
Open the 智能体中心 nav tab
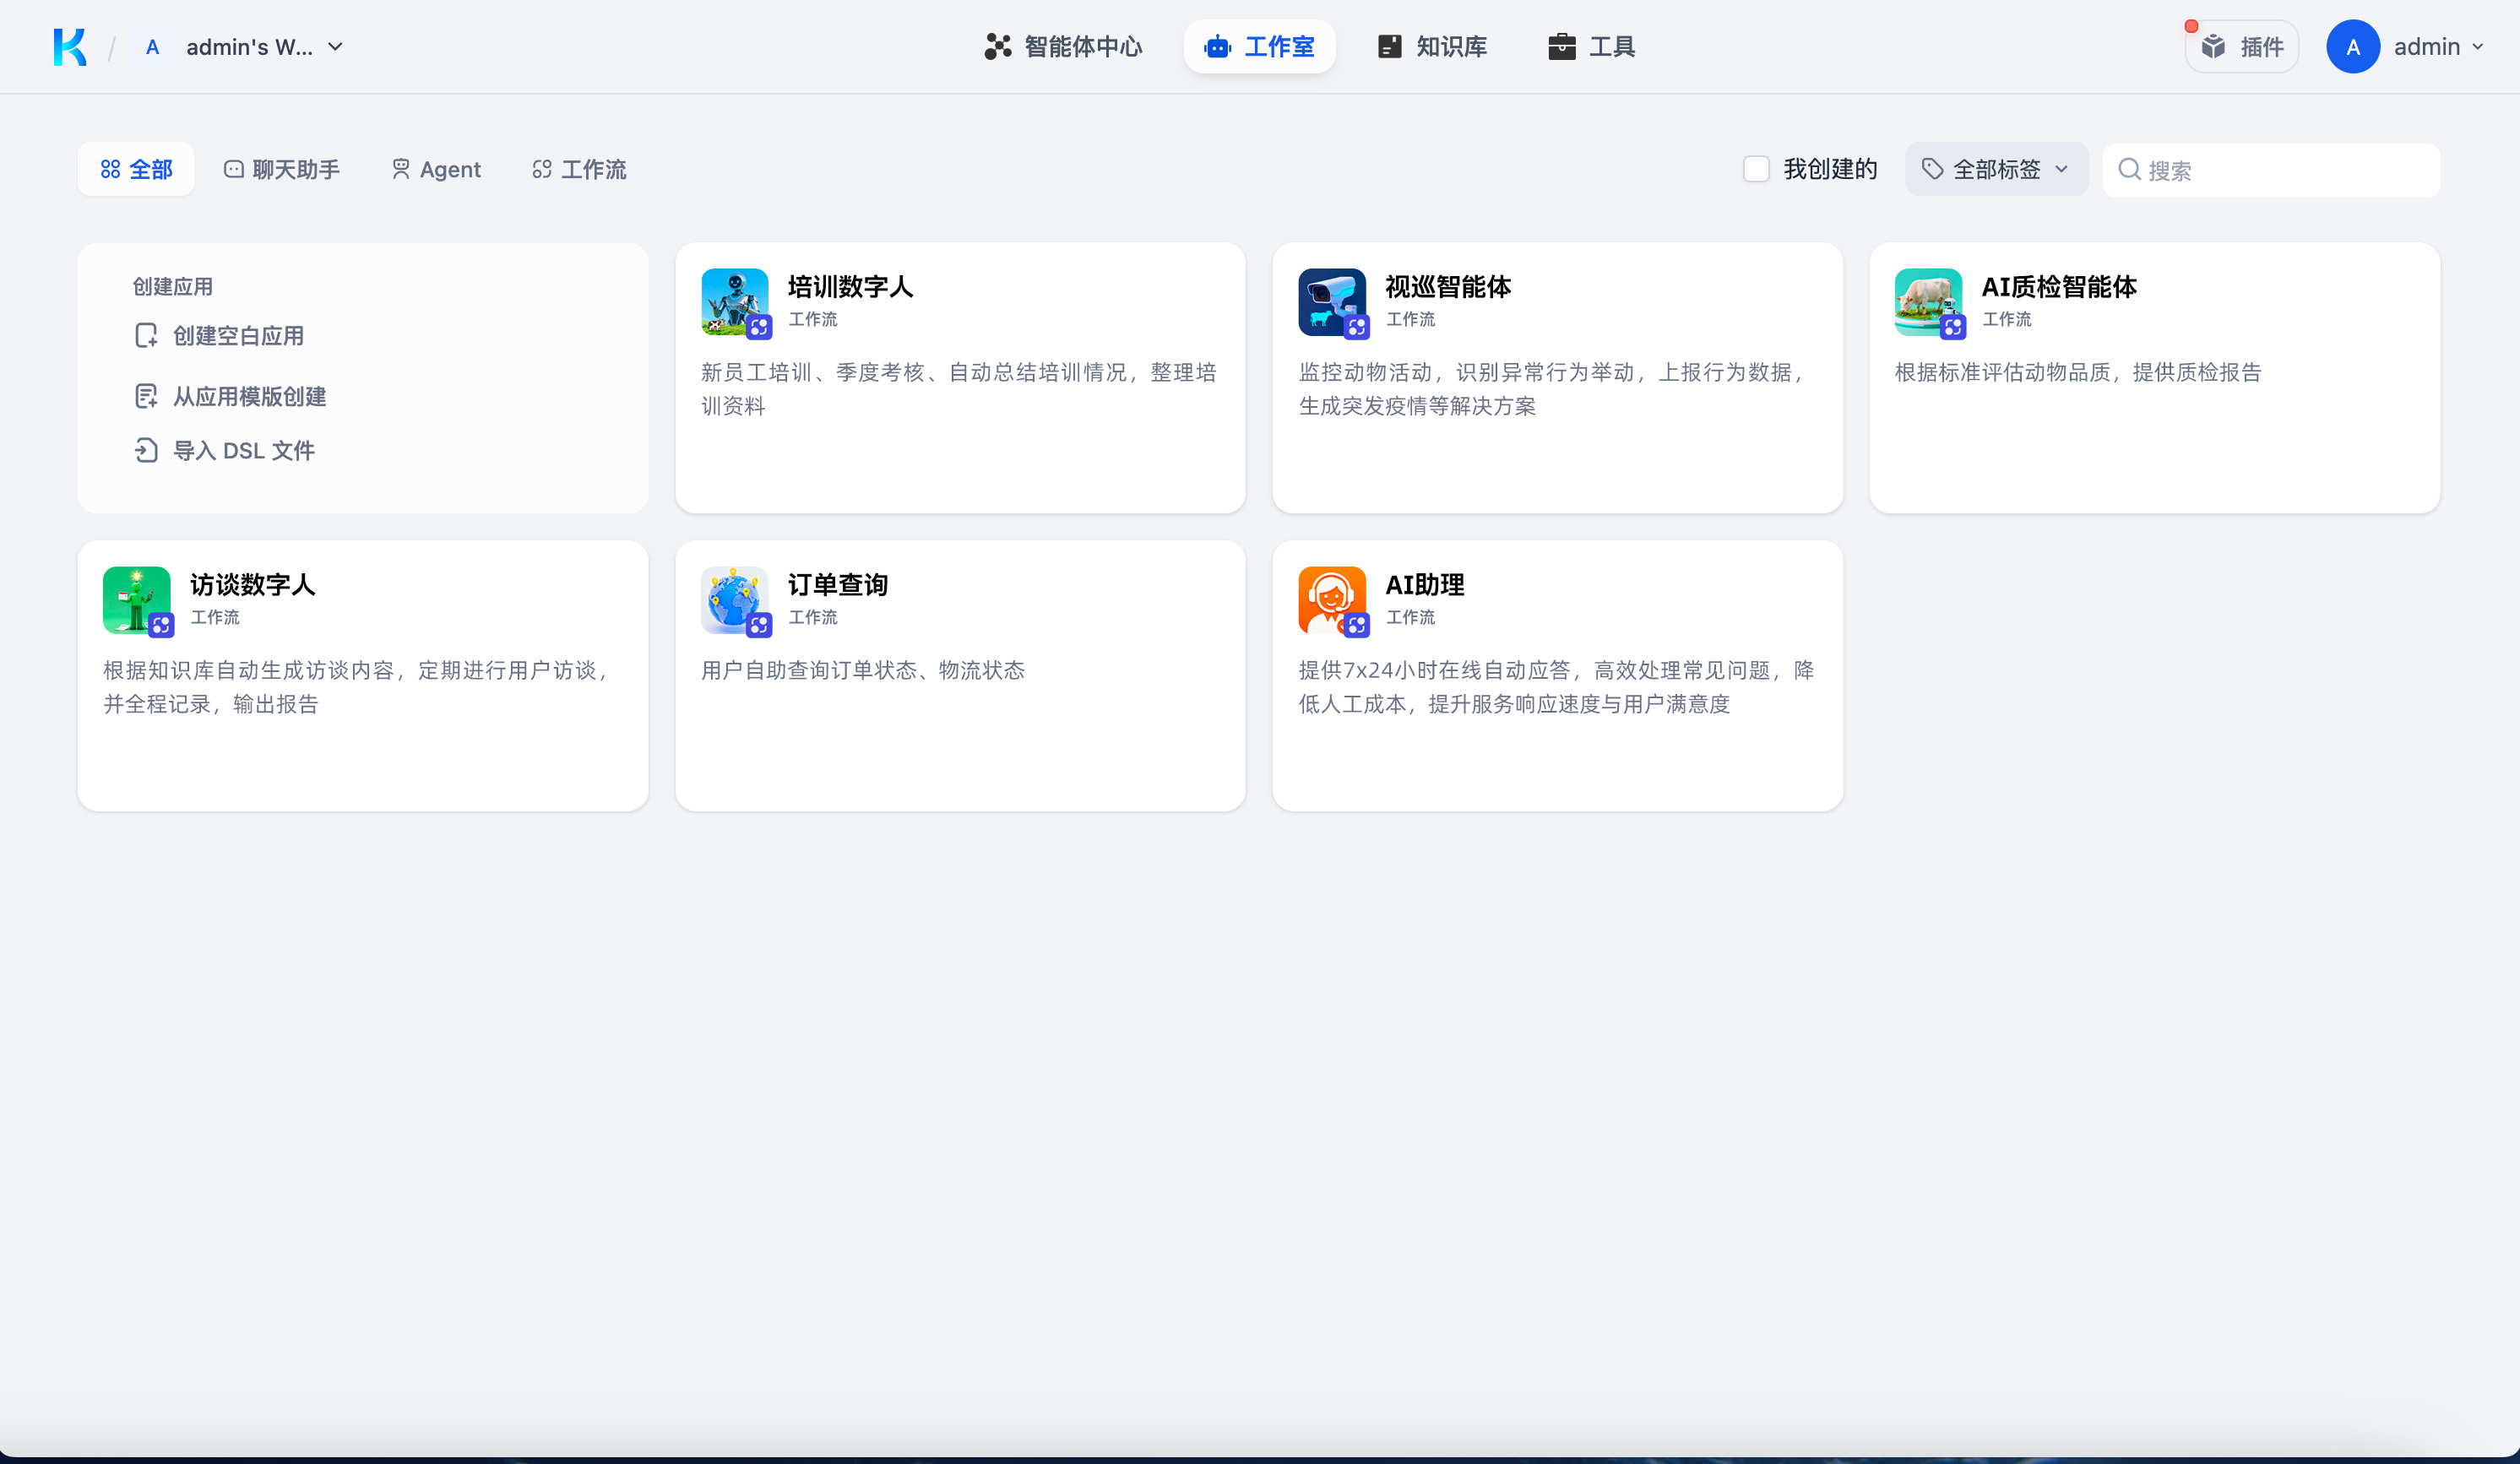tap(1063, 47)
